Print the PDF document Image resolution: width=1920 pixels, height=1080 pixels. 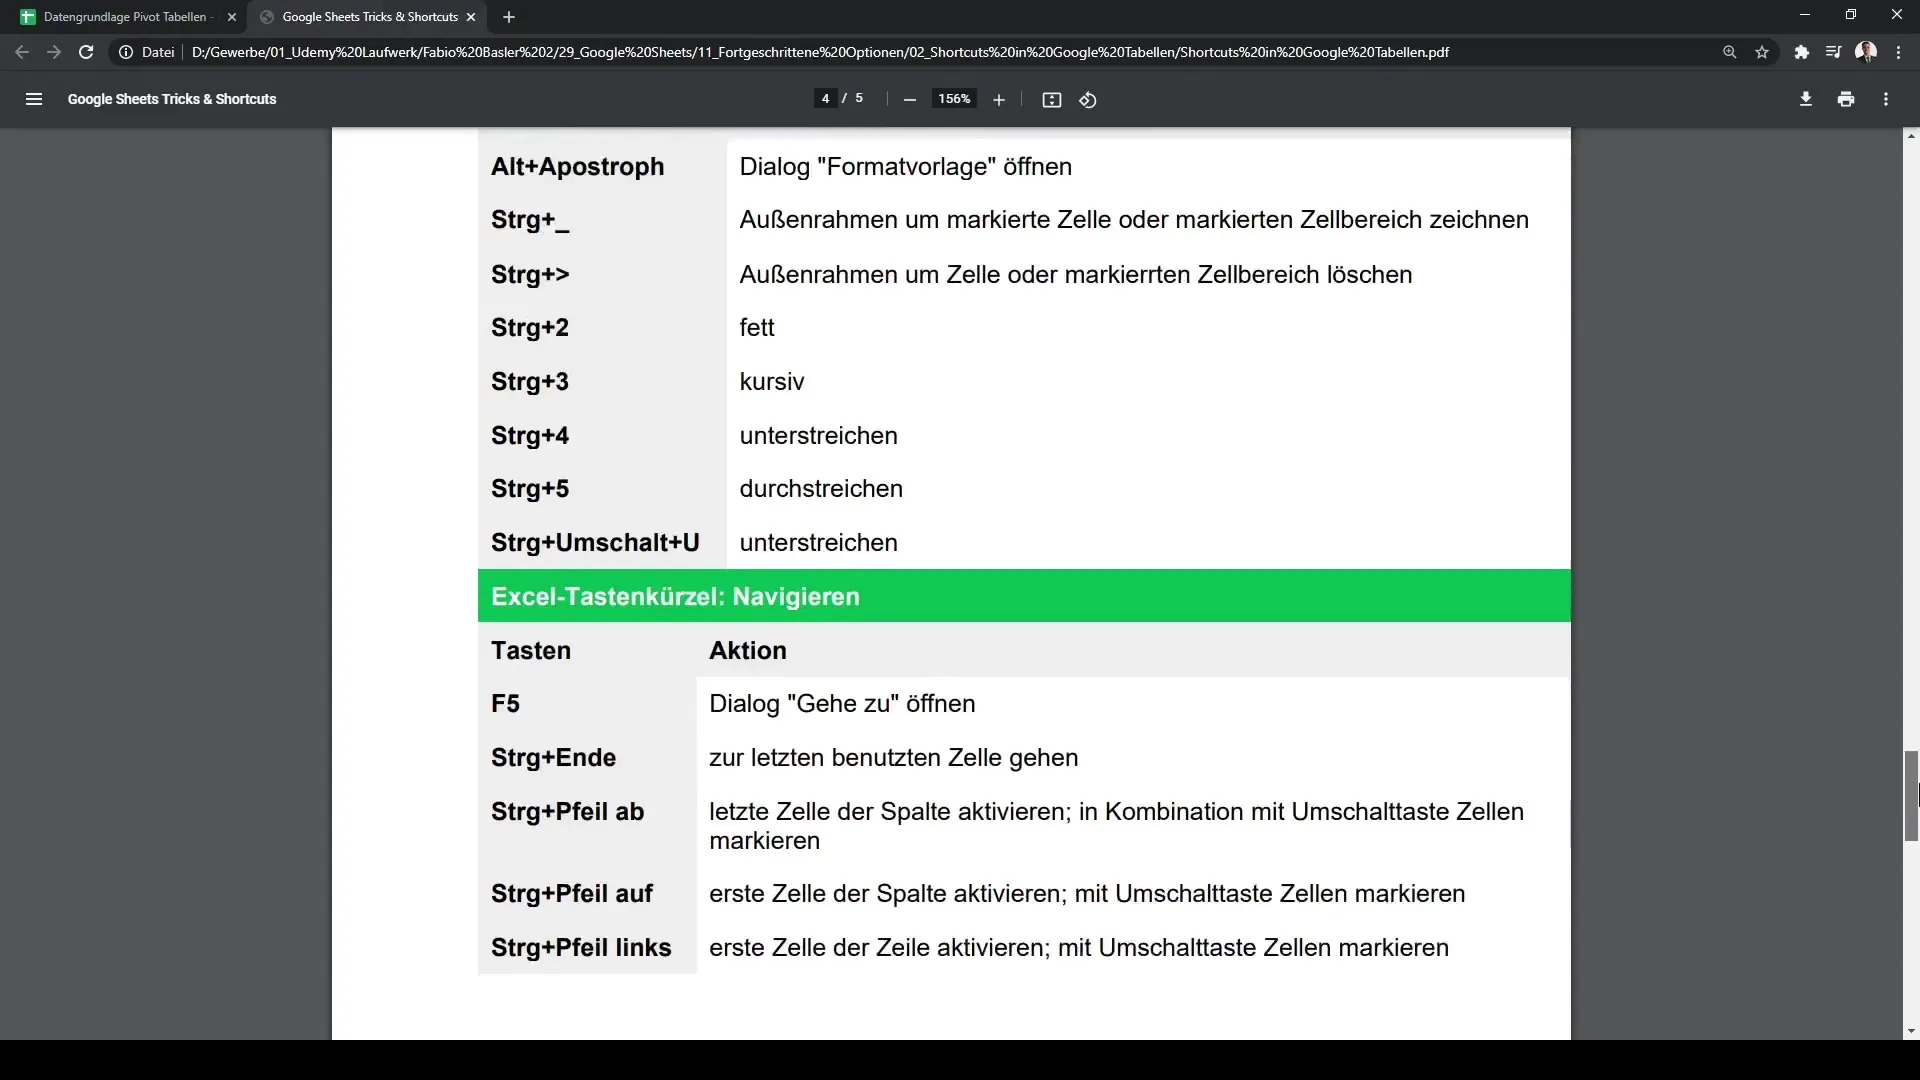point(1846,99)
